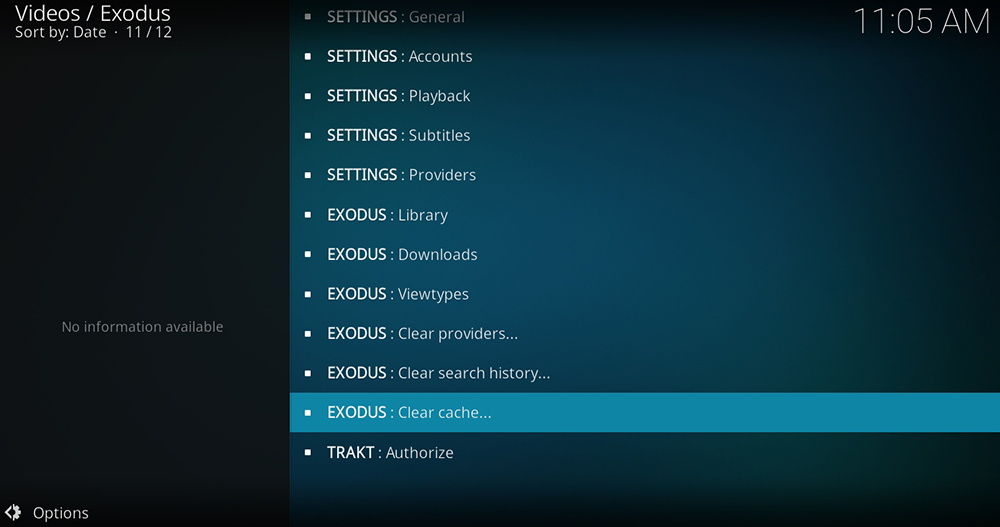Click the Sort by: Date text

[x=61, y=32]
